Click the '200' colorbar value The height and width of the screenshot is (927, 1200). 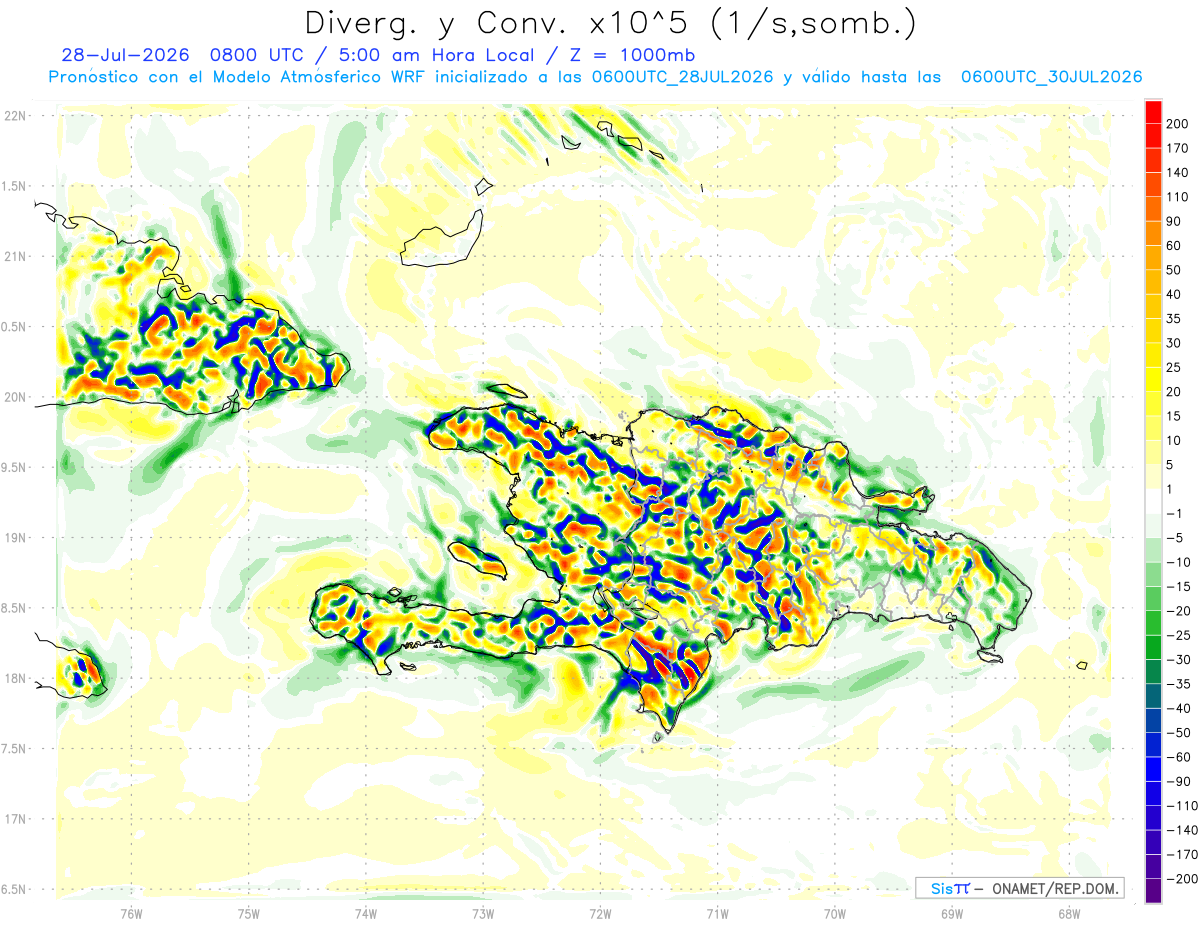1178,124
